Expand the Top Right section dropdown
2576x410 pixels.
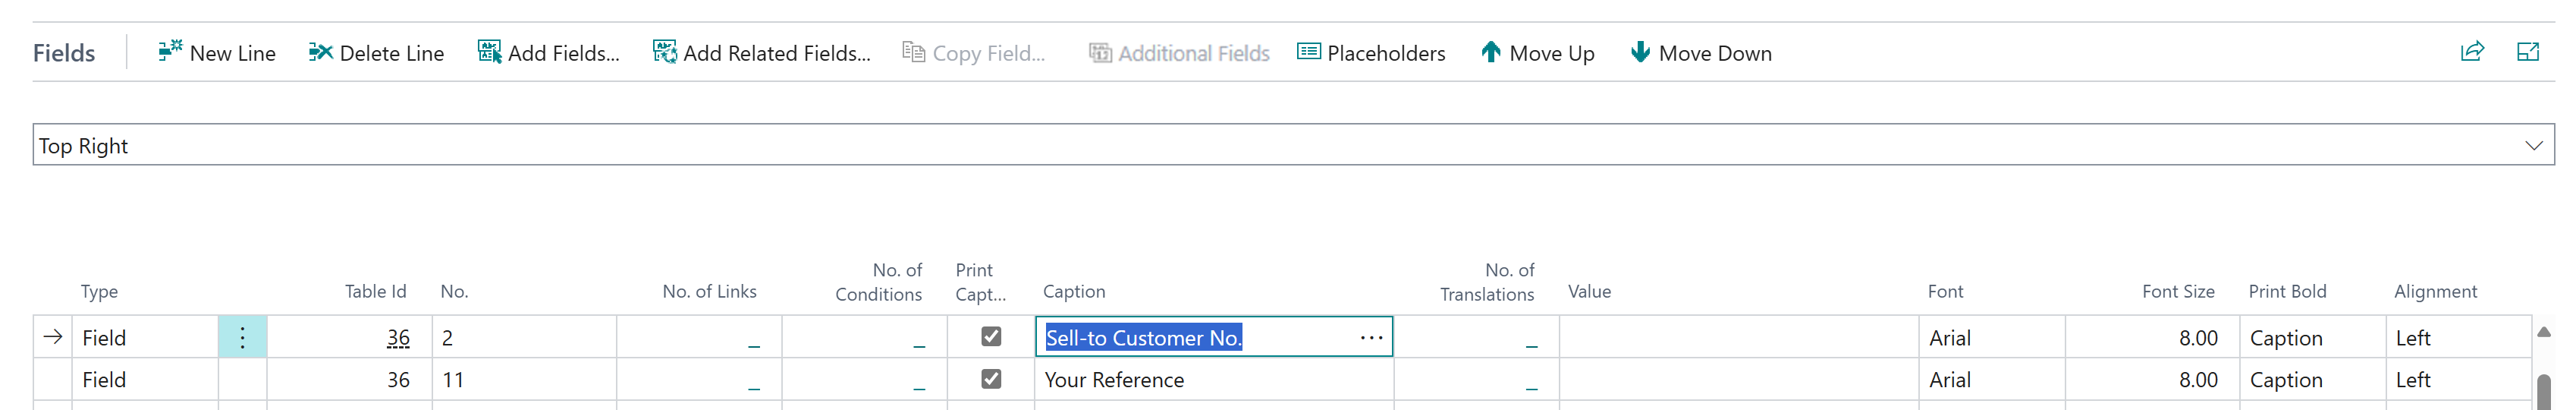pos(2533,146)
